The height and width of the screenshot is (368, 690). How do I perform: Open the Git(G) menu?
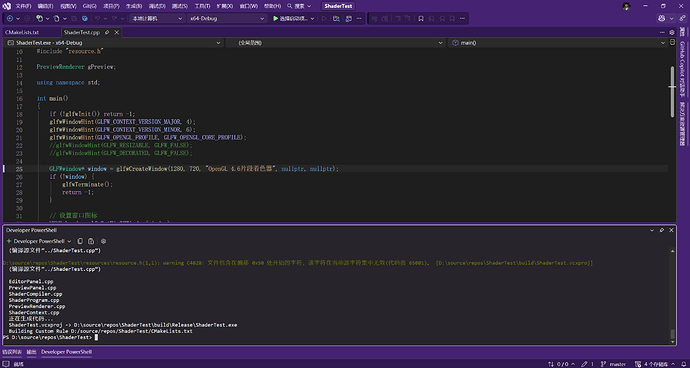pos(89,6)
